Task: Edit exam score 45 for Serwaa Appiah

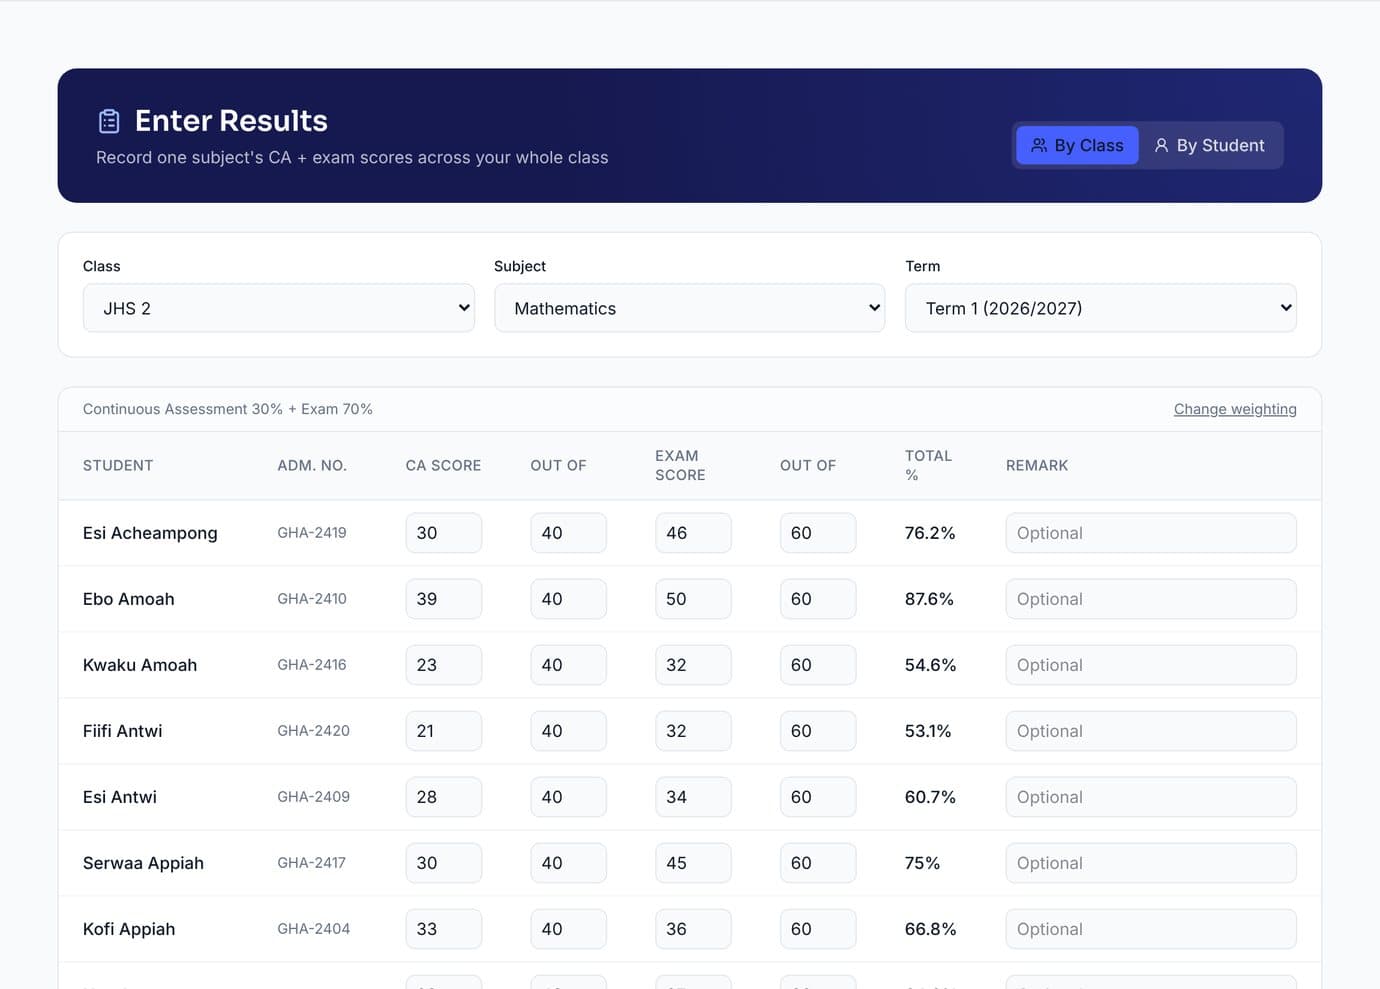Action: point(693,863)
